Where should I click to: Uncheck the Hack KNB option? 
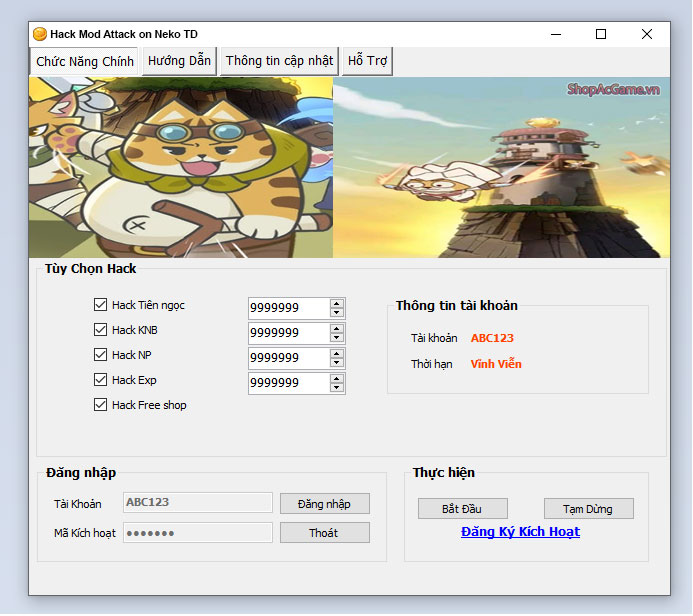[100, 330]
